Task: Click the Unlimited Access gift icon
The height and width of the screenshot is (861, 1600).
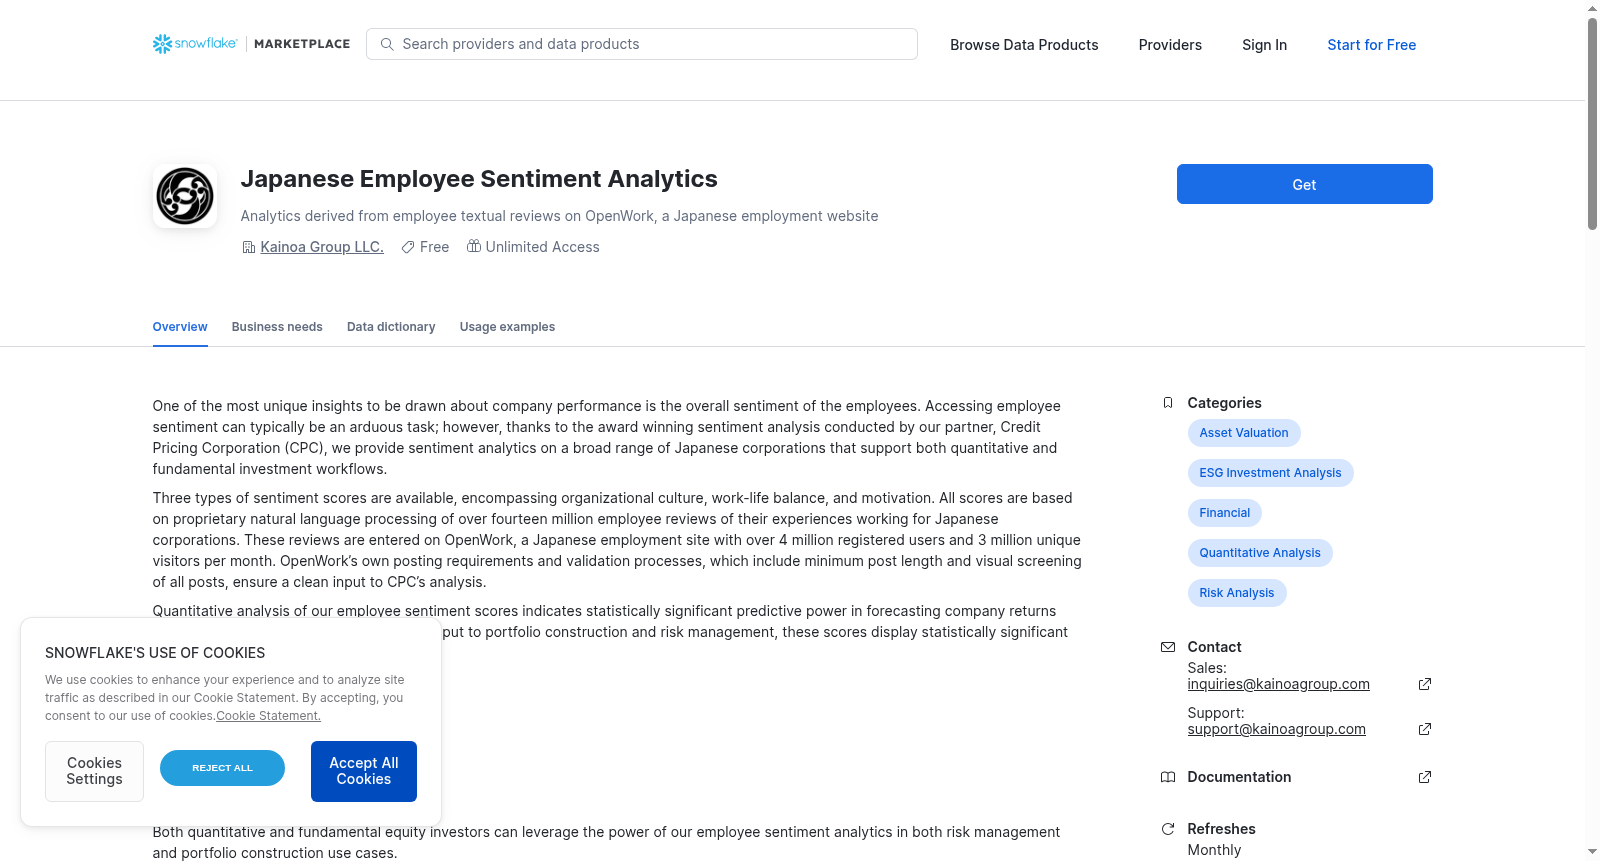Action: (474, 246)
